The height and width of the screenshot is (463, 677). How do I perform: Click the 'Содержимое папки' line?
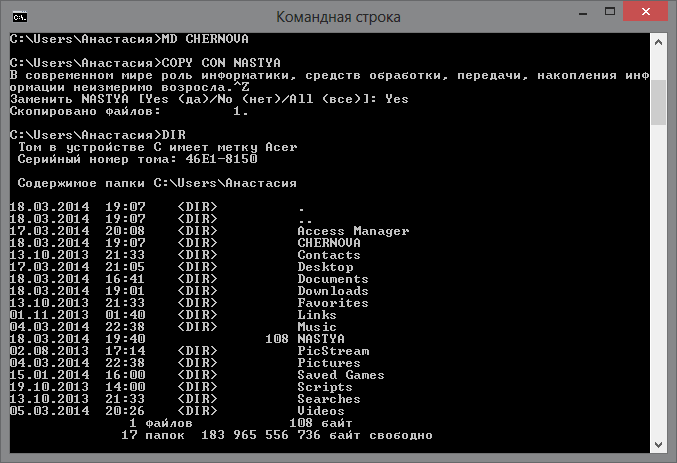[x=157, y=183]
